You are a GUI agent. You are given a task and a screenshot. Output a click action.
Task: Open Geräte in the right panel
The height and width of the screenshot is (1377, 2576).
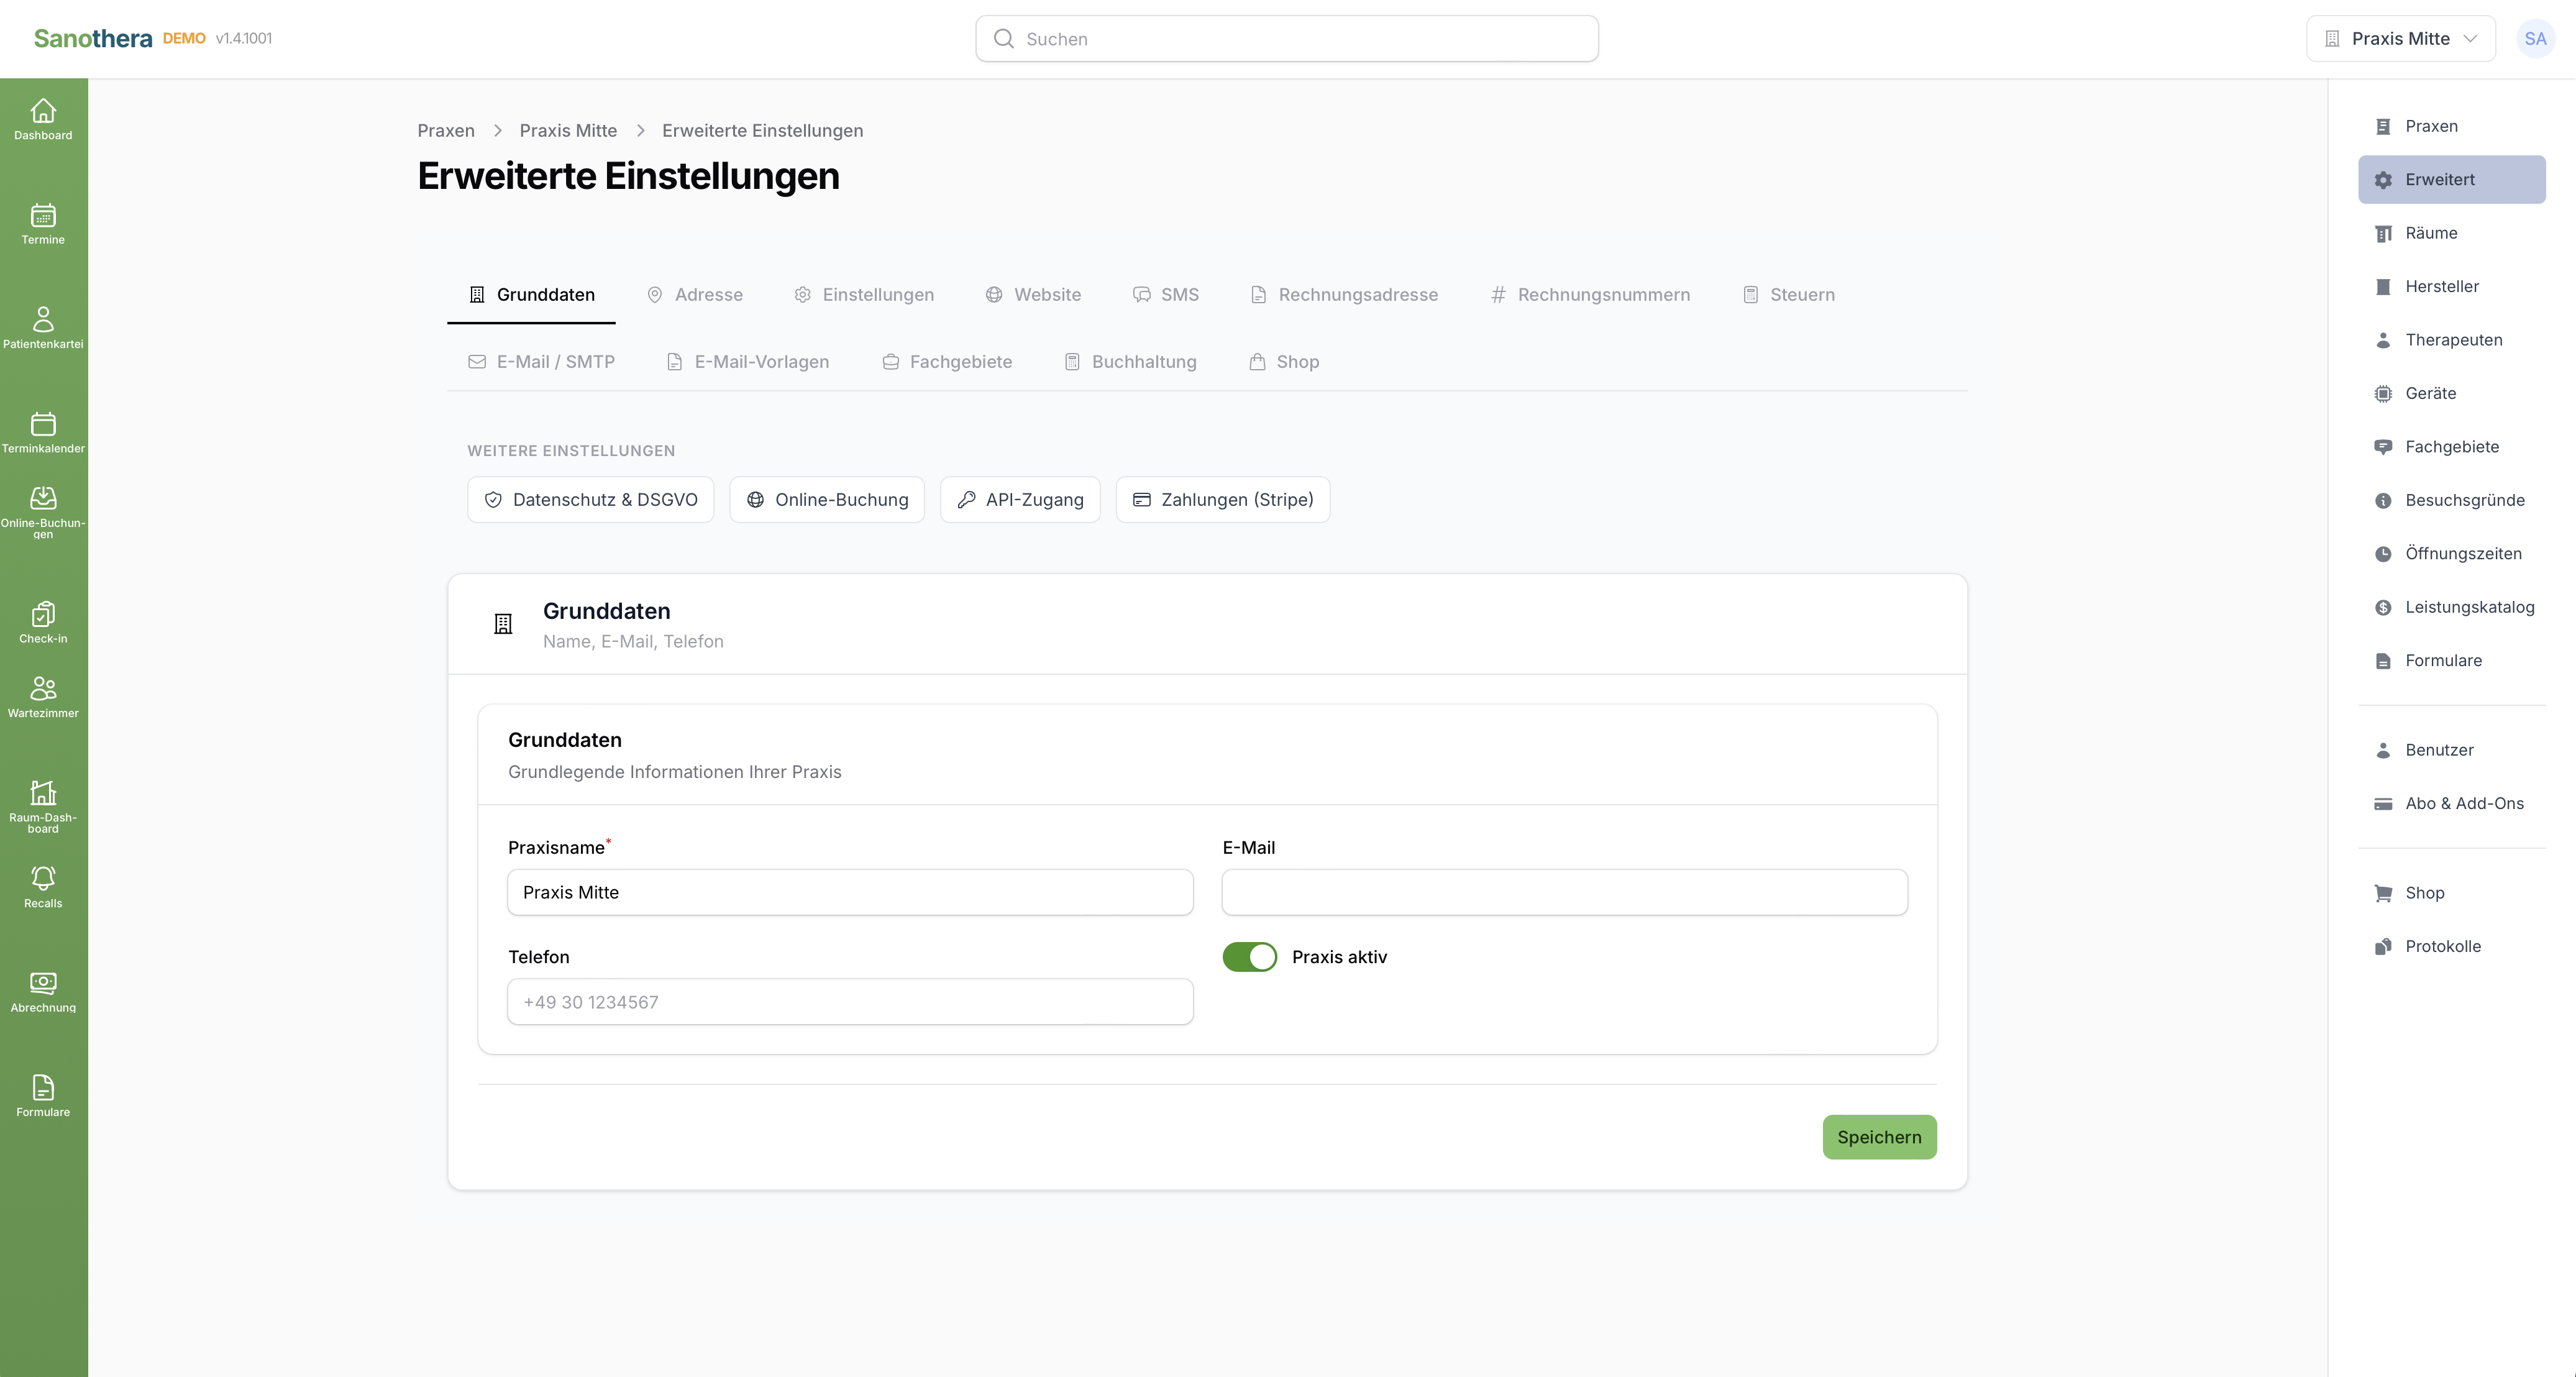[2452, 393]
